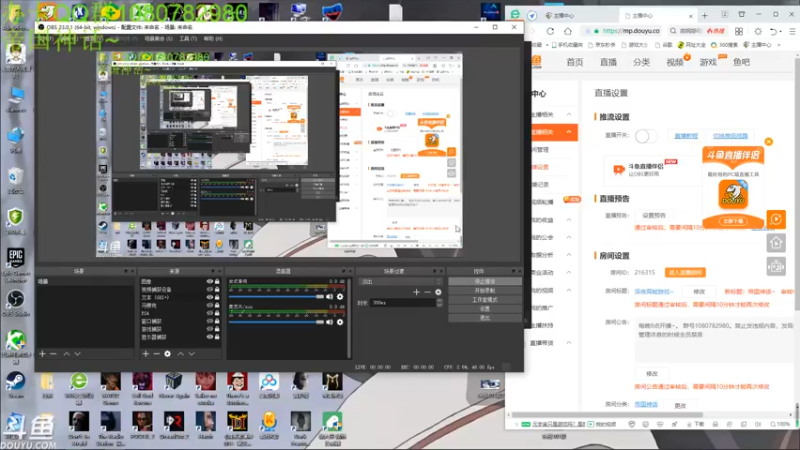The image size is (800, 450).
Task: Expand 直播带货 sidebar section
Action: coord(569,343)
